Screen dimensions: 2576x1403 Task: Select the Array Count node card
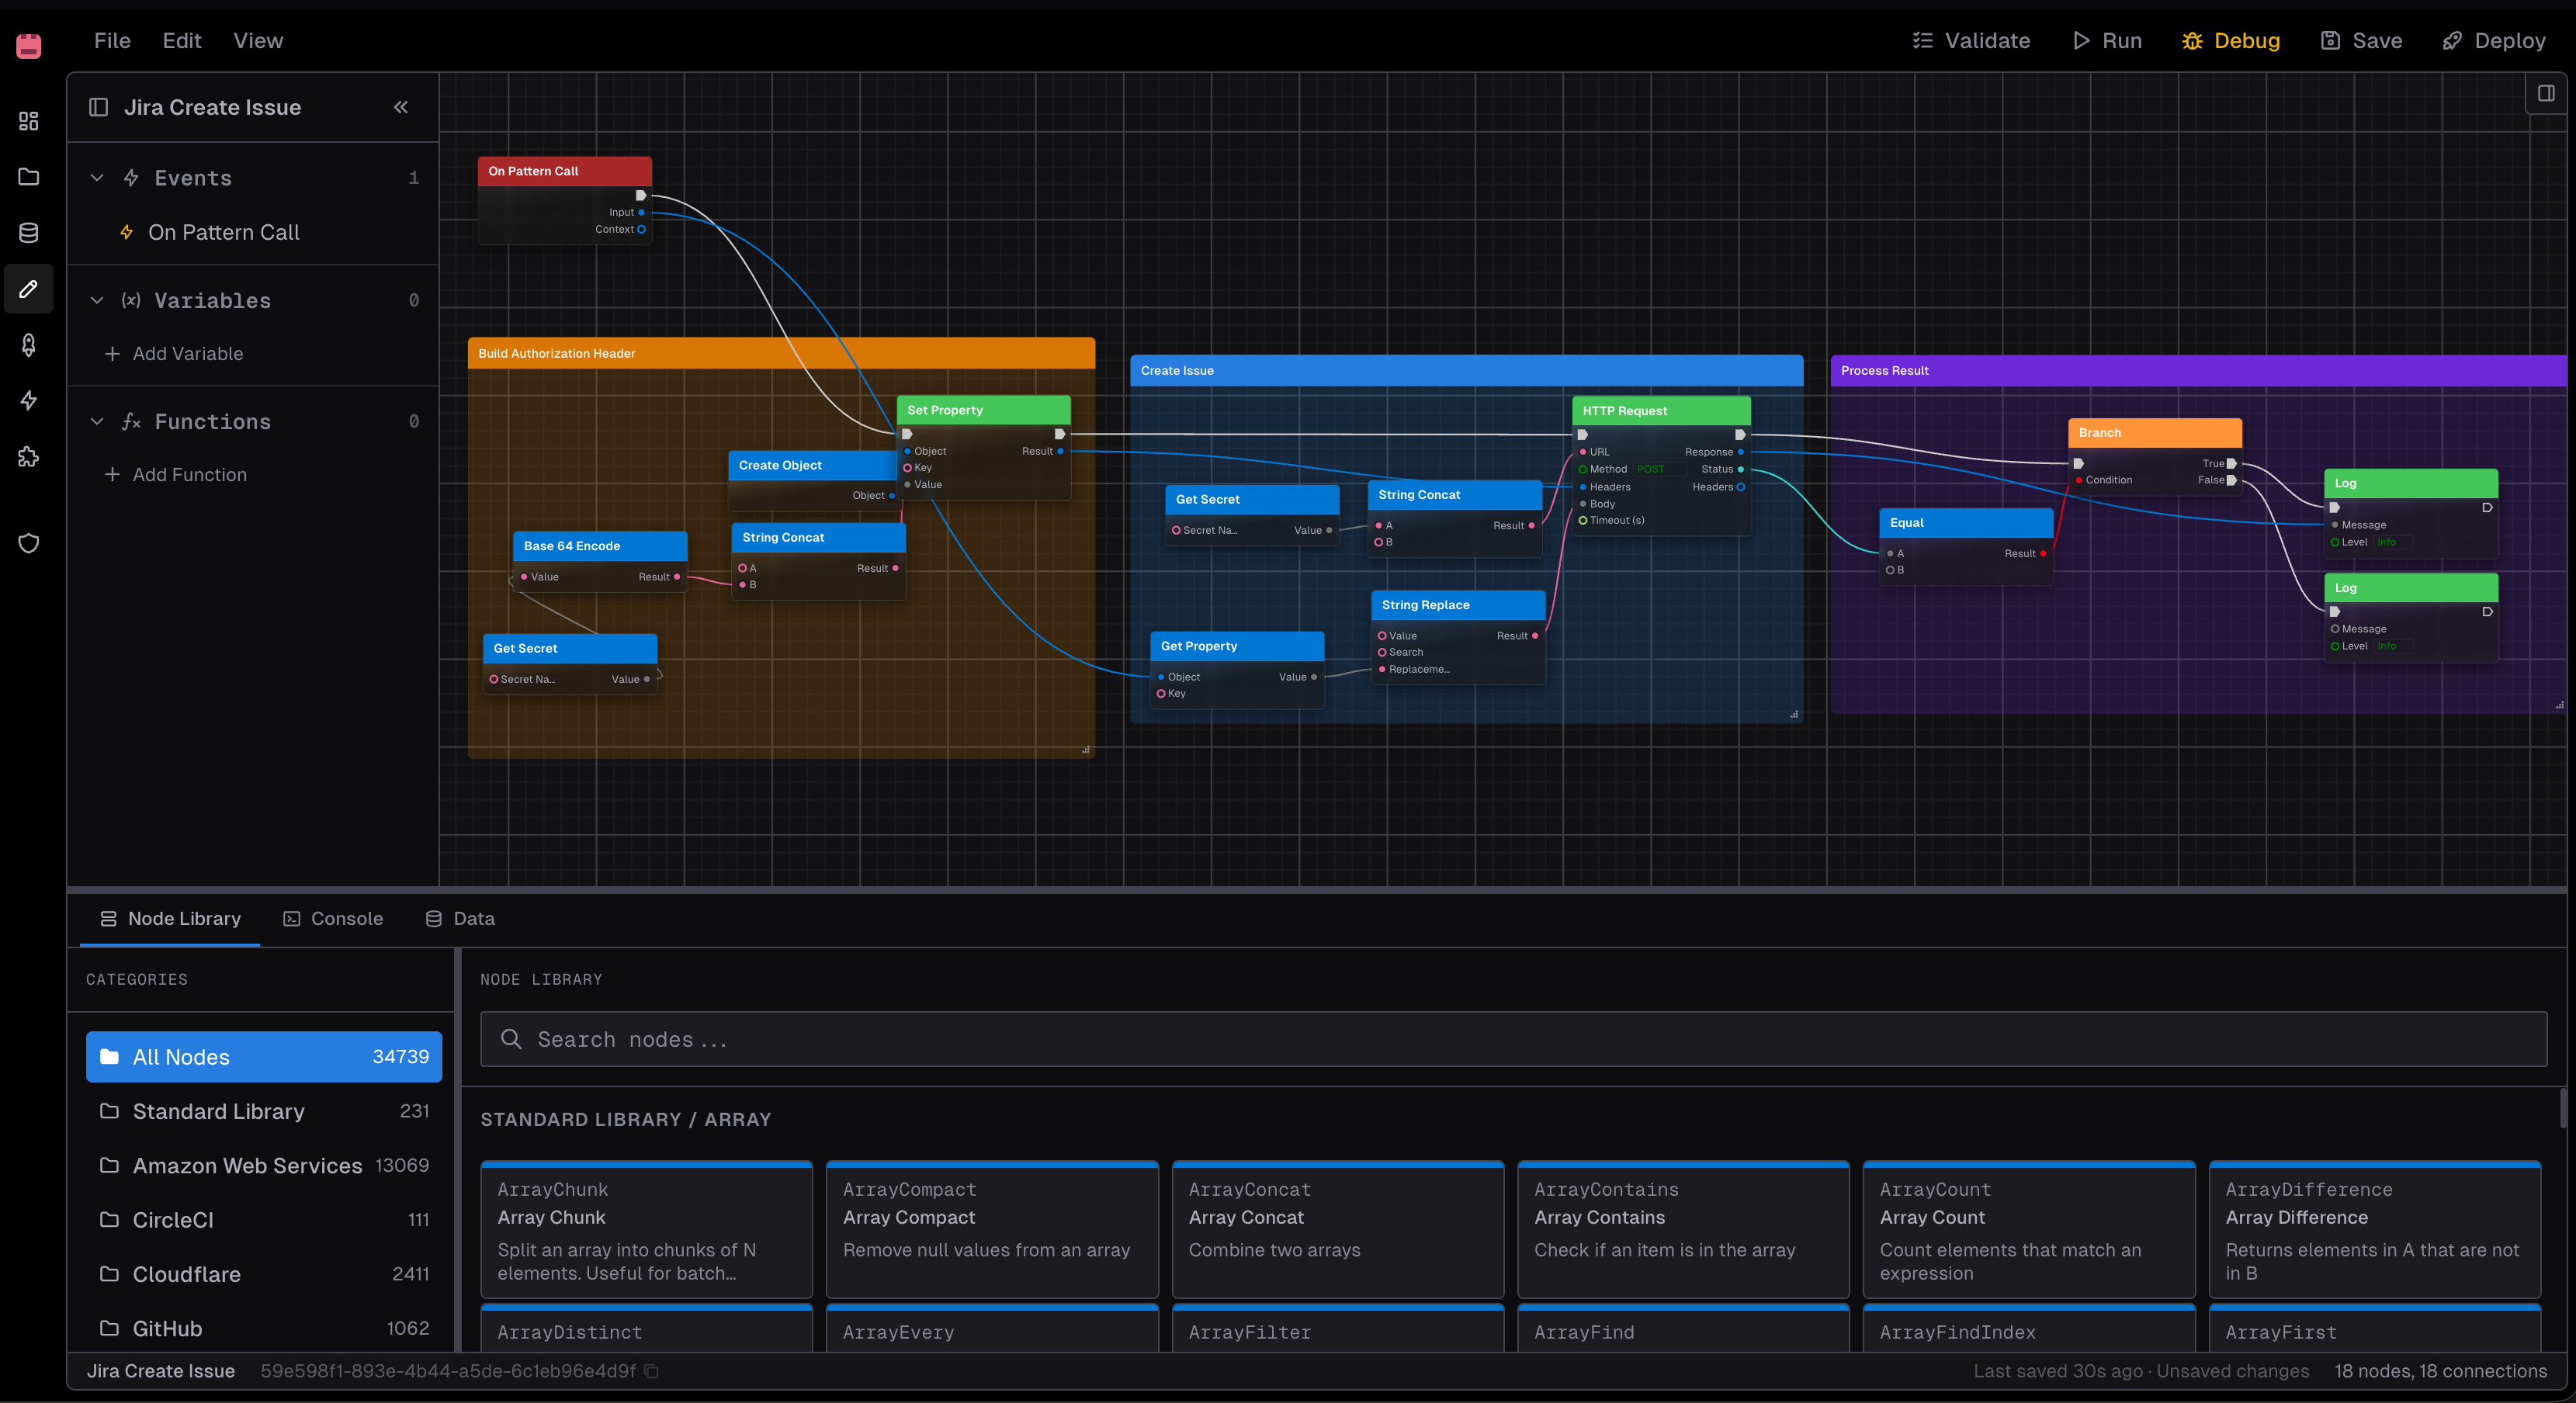coord(2029,1229)
